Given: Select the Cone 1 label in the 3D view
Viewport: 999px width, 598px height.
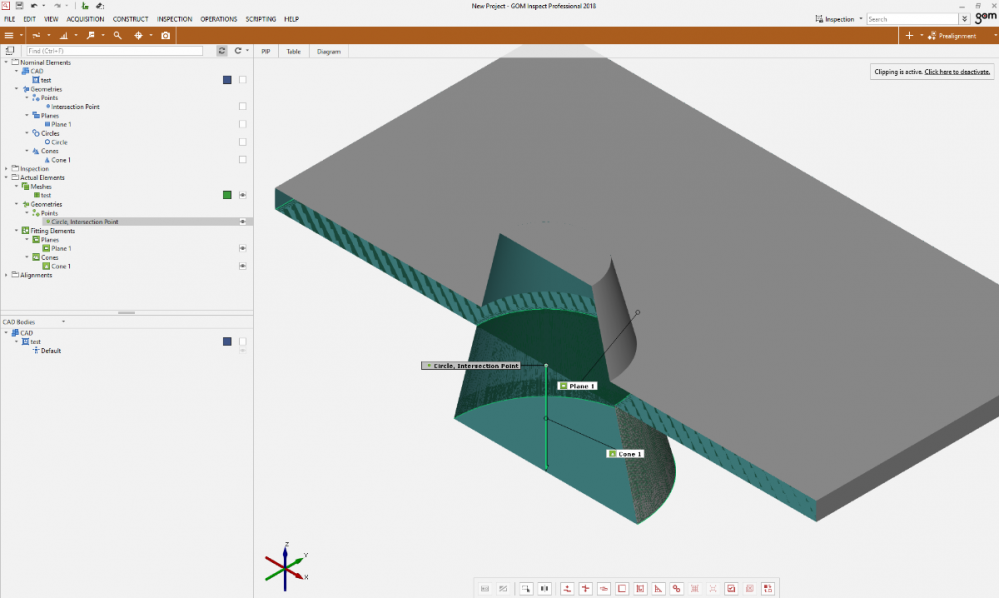Looking at the screenshot, I should click(625, 454).
